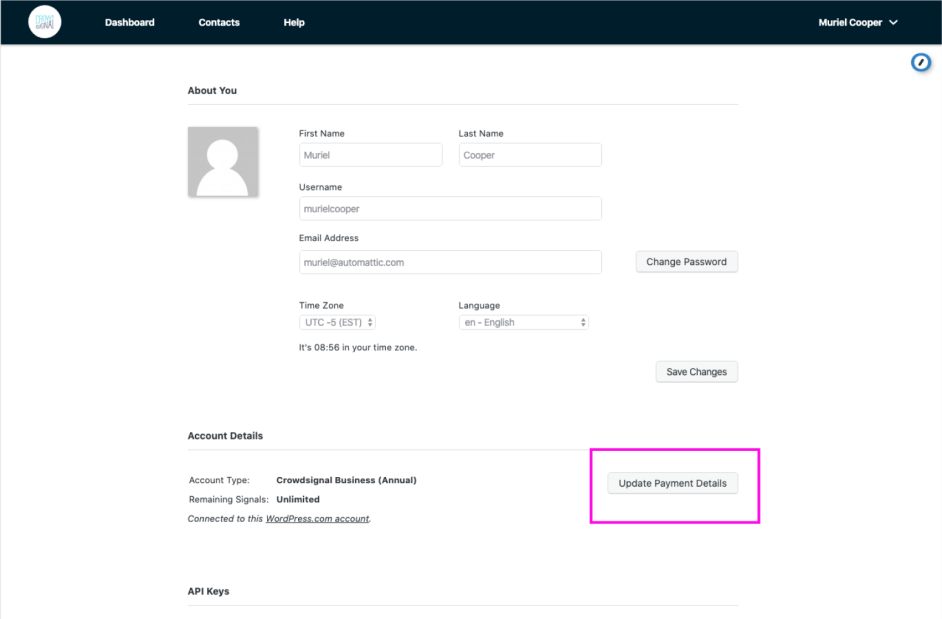Open the Contacts menu item
This screenshot has height=619, width=942.
(219, 22)
